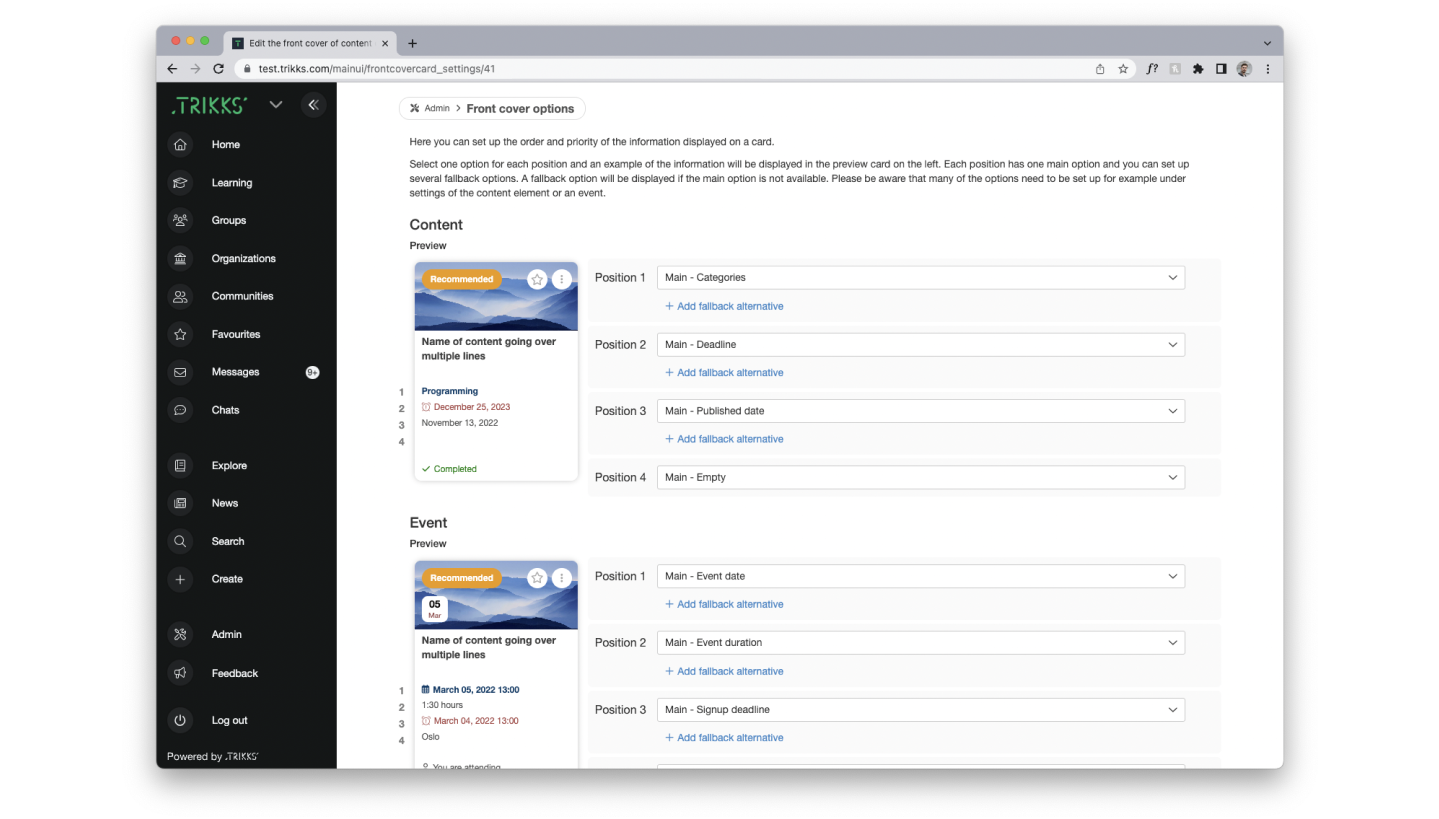Expand the chevron next to TRIKKS logo

click(x=276, y=105)
